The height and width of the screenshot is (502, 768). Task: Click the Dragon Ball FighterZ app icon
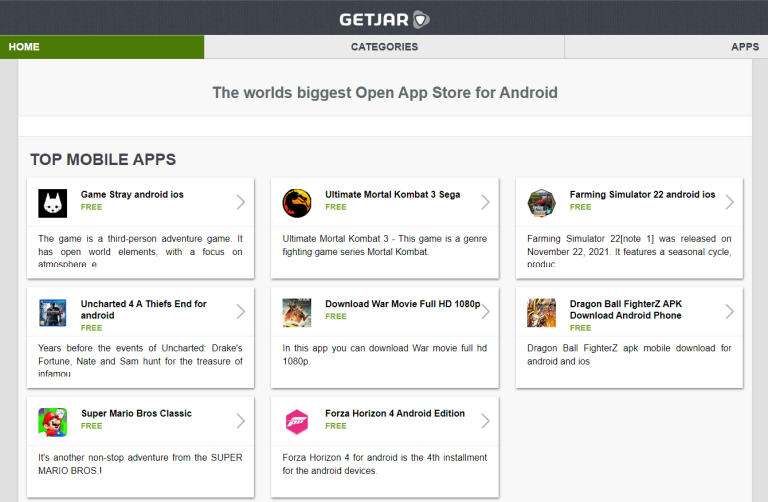541,313
